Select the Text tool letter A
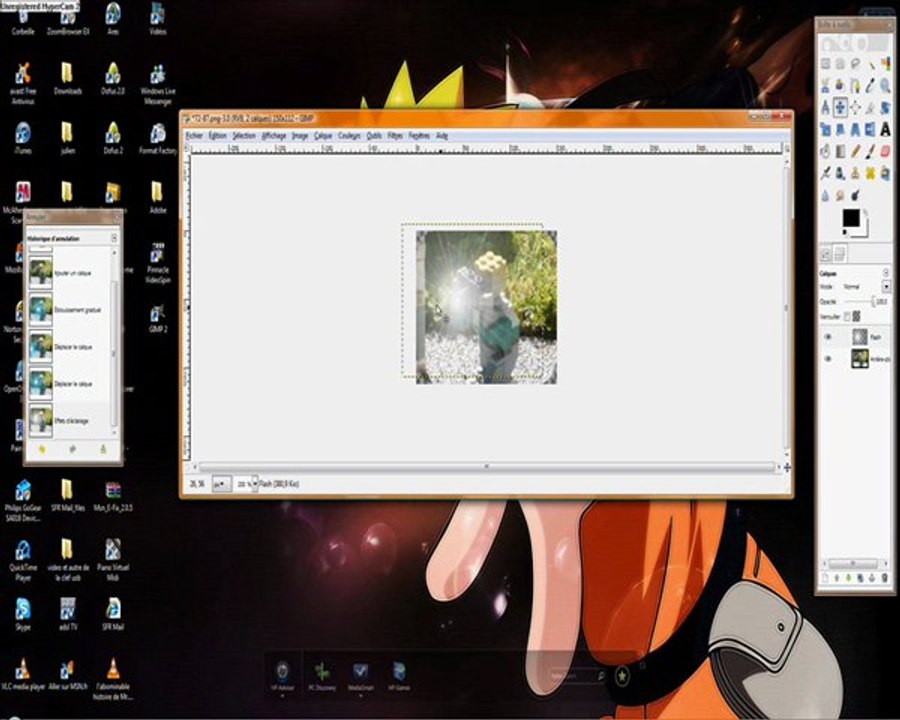Viewport: 900px width, 720px height. coord(886,129)
